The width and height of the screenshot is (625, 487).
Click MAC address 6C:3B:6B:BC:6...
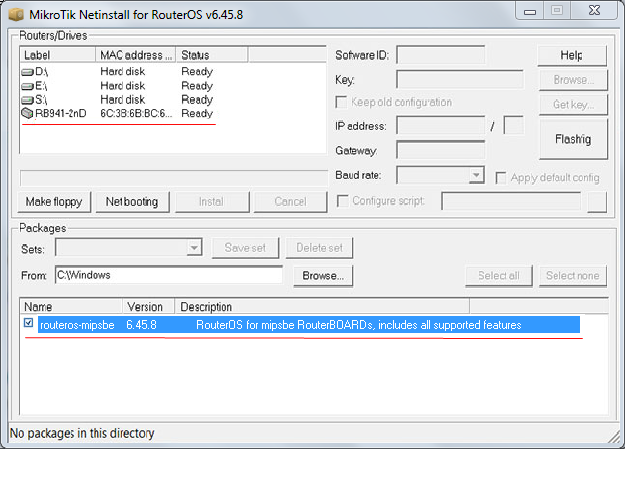(x=136, y=114)
